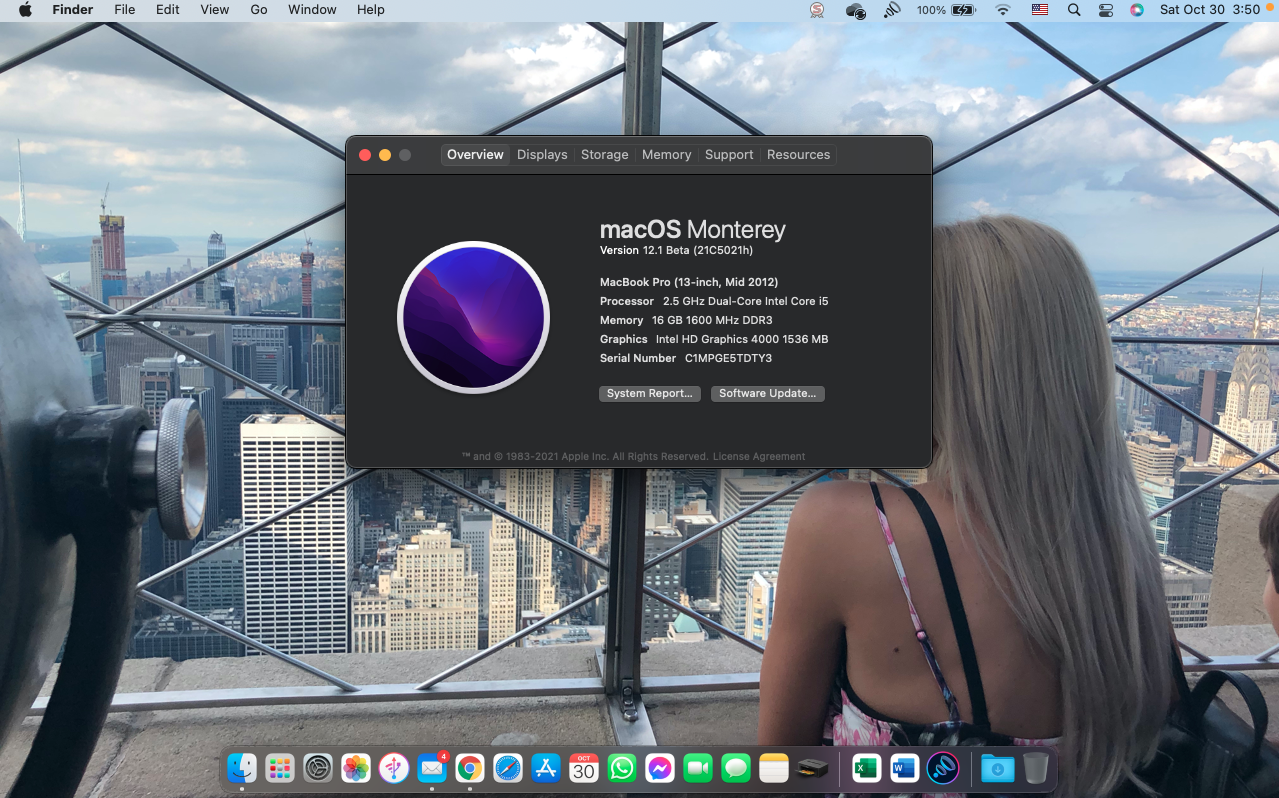
Task: Click the red ribbon badge menu bar icon
Action: tap(818, 10)
